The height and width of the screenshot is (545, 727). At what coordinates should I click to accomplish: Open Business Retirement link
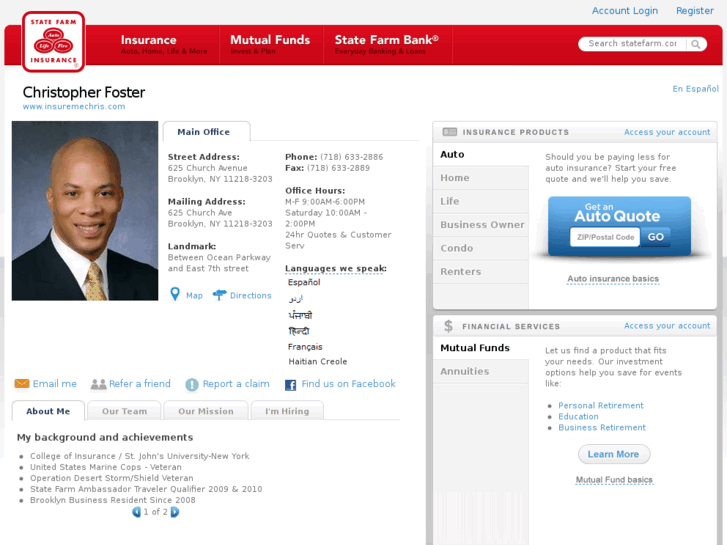(x=602, y=428)
